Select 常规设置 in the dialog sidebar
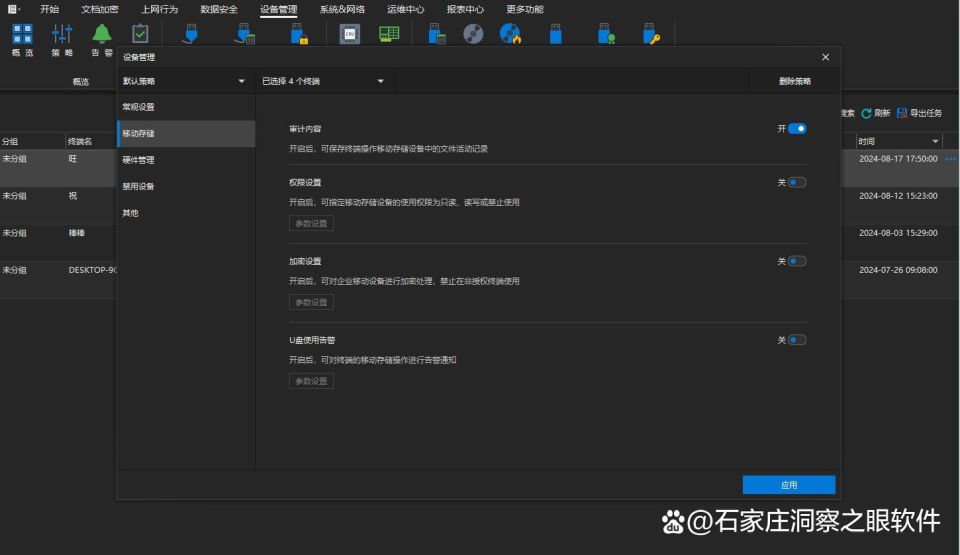This screenshot has height=555, width=960. [186, 107]
